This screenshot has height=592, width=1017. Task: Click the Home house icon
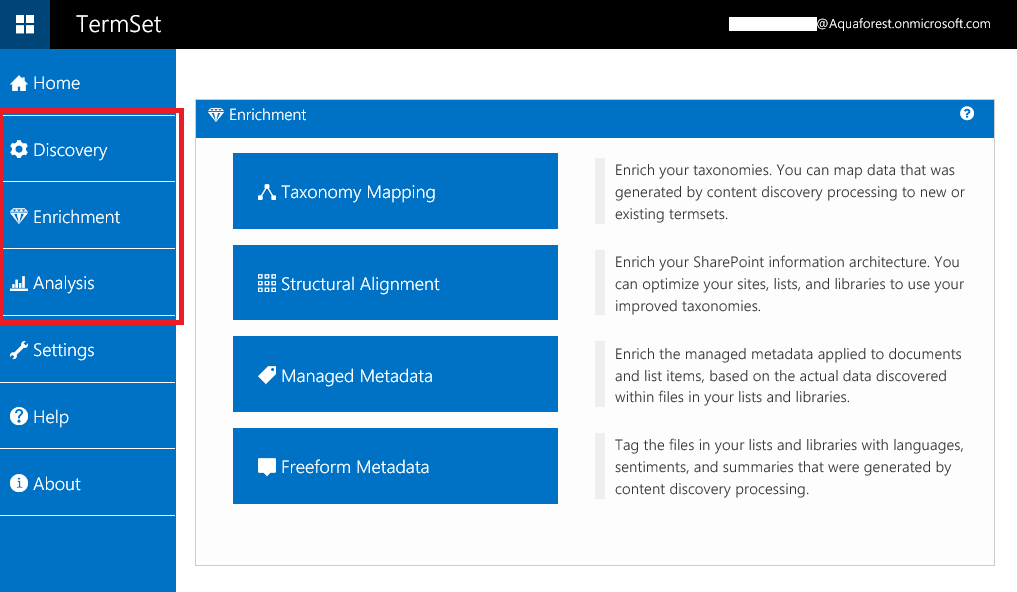[x=18, y=84]
